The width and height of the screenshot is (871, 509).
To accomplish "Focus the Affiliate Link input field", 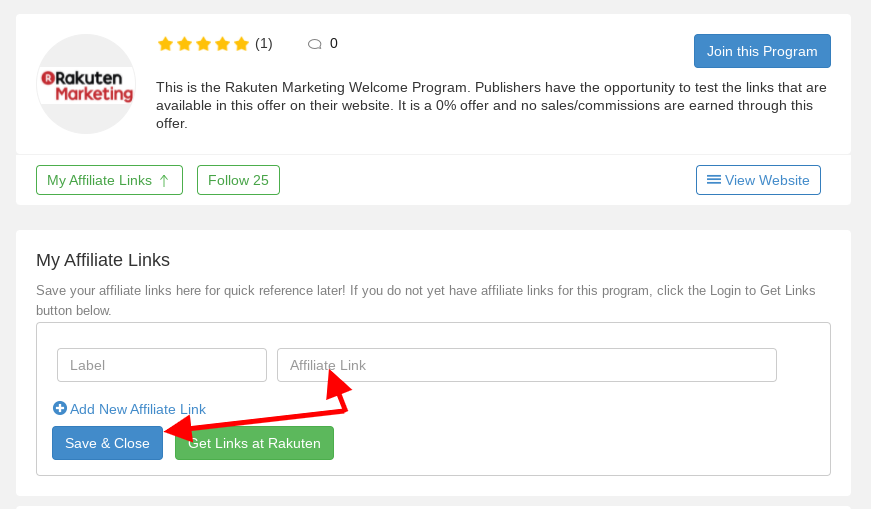I will pos(527,365).
